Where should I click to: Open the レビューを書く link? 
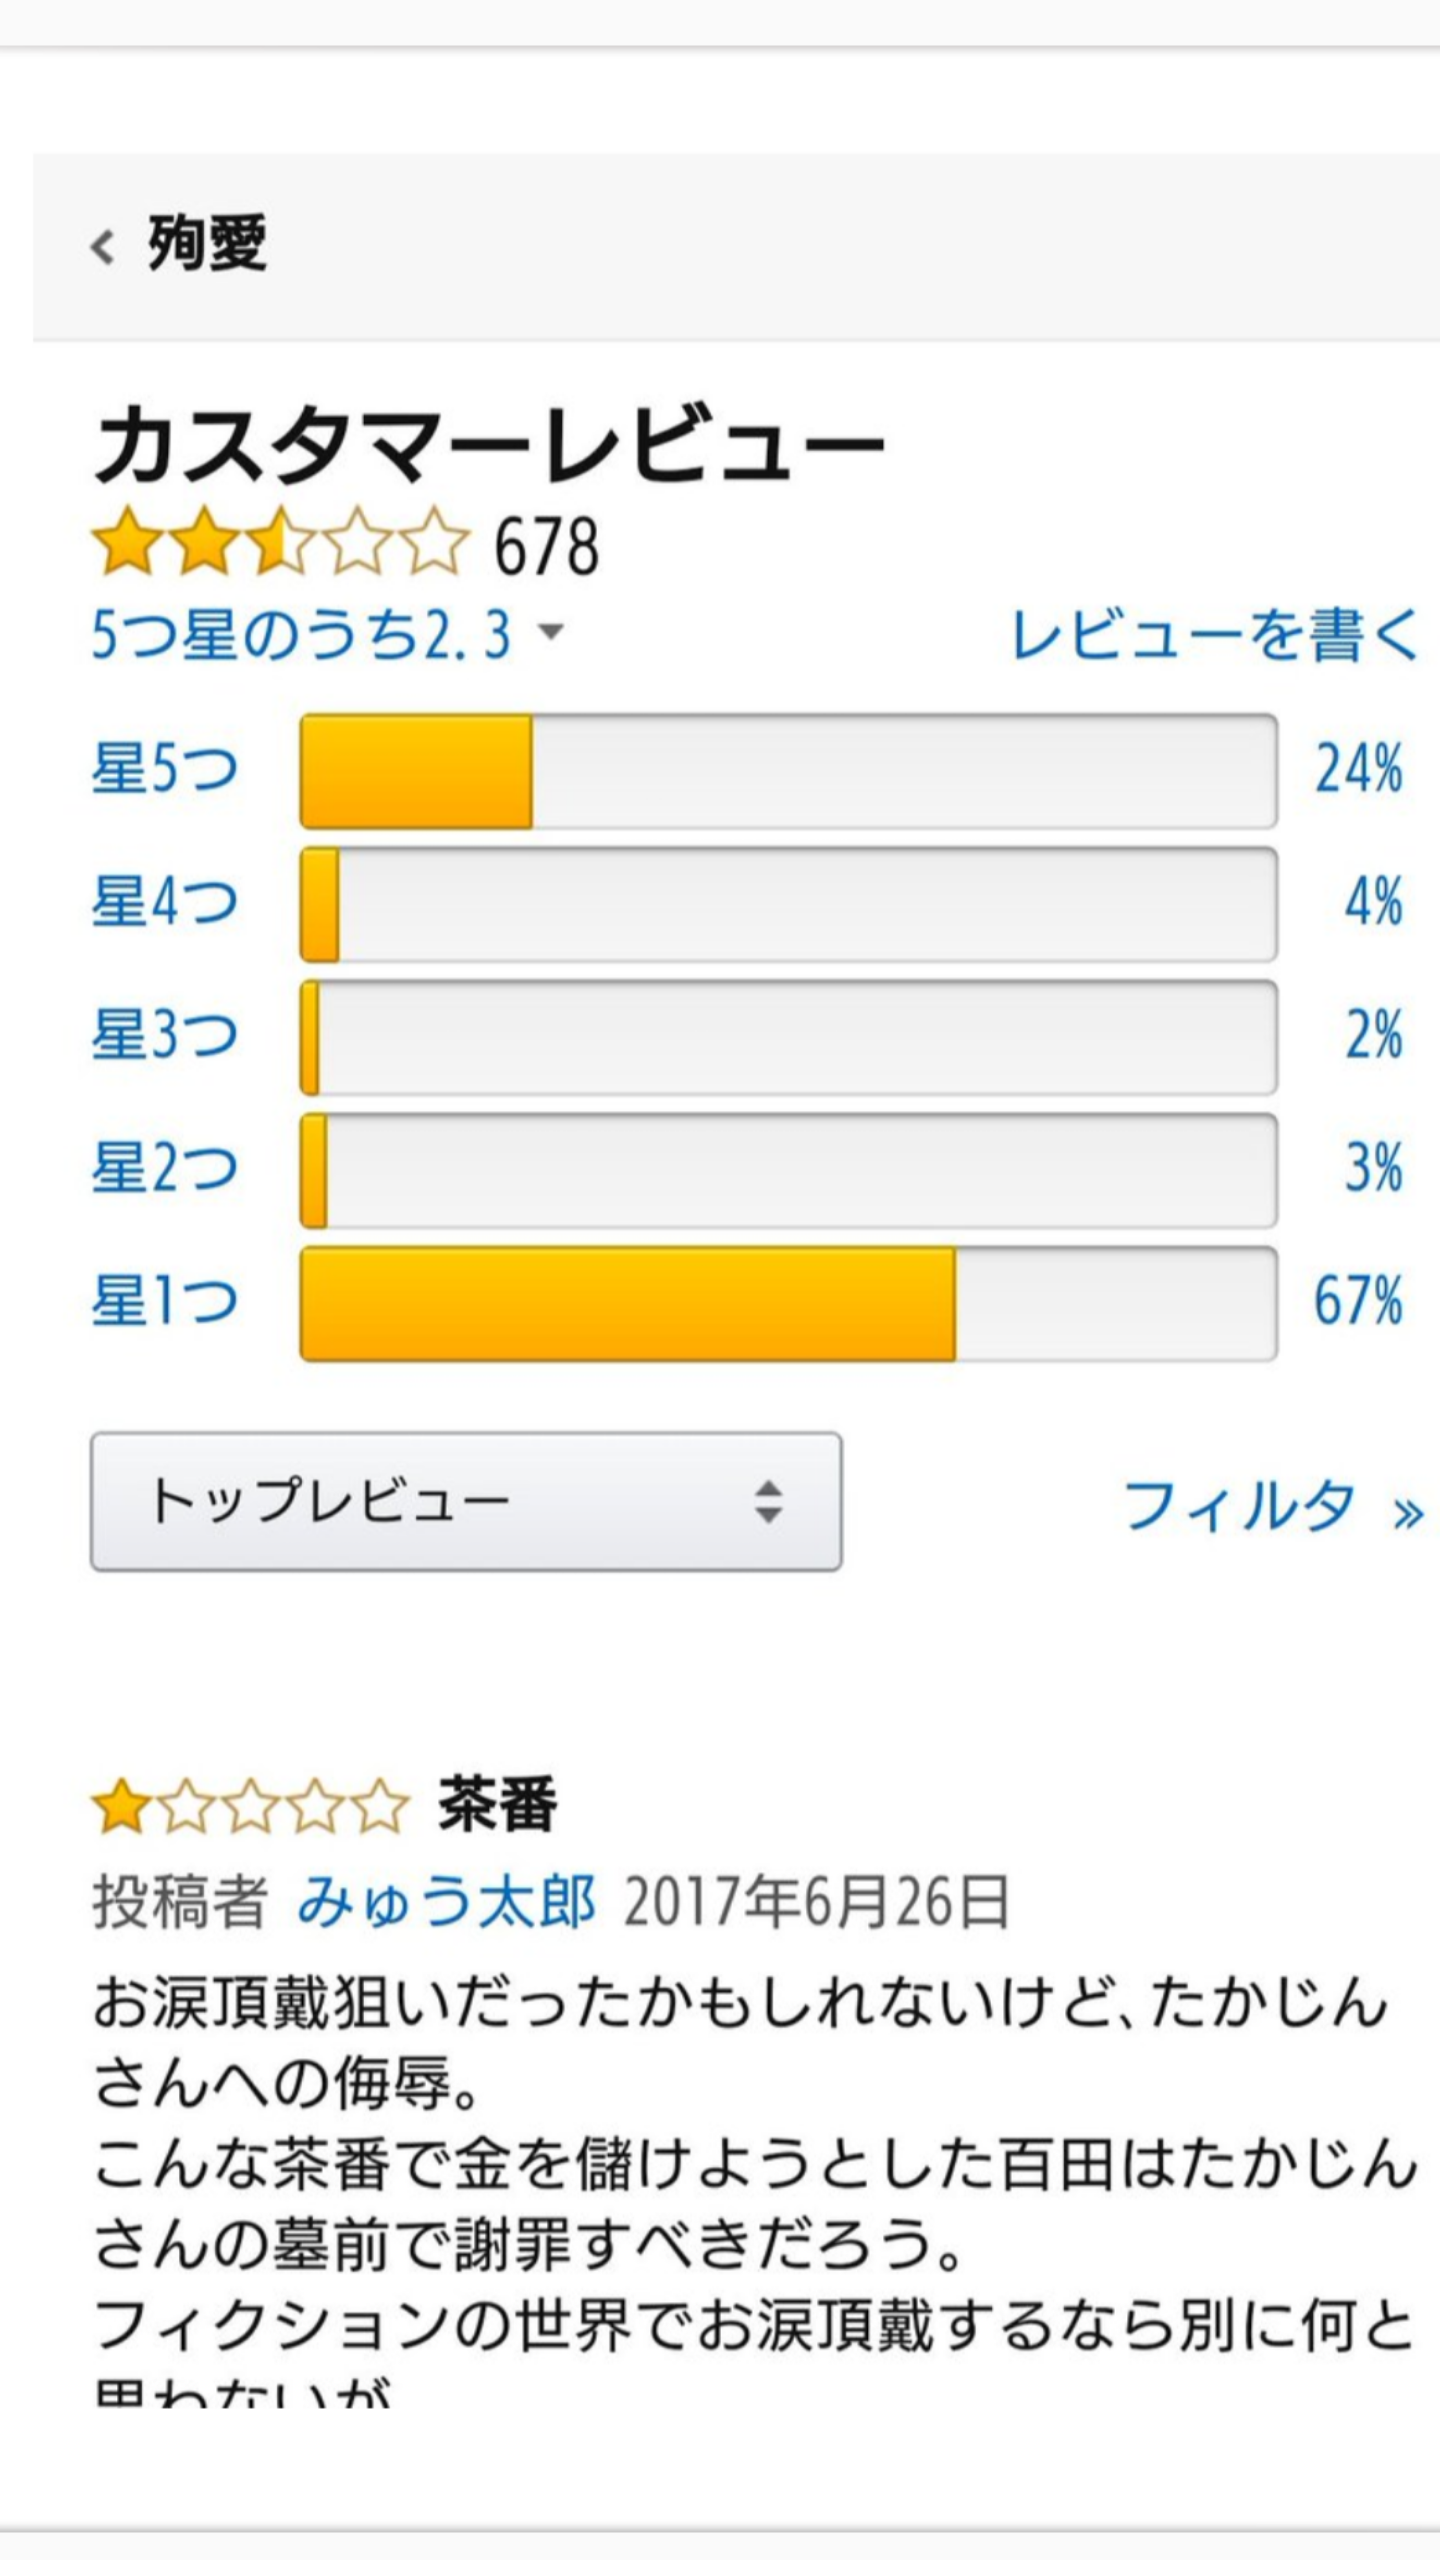pos(1215,635)
